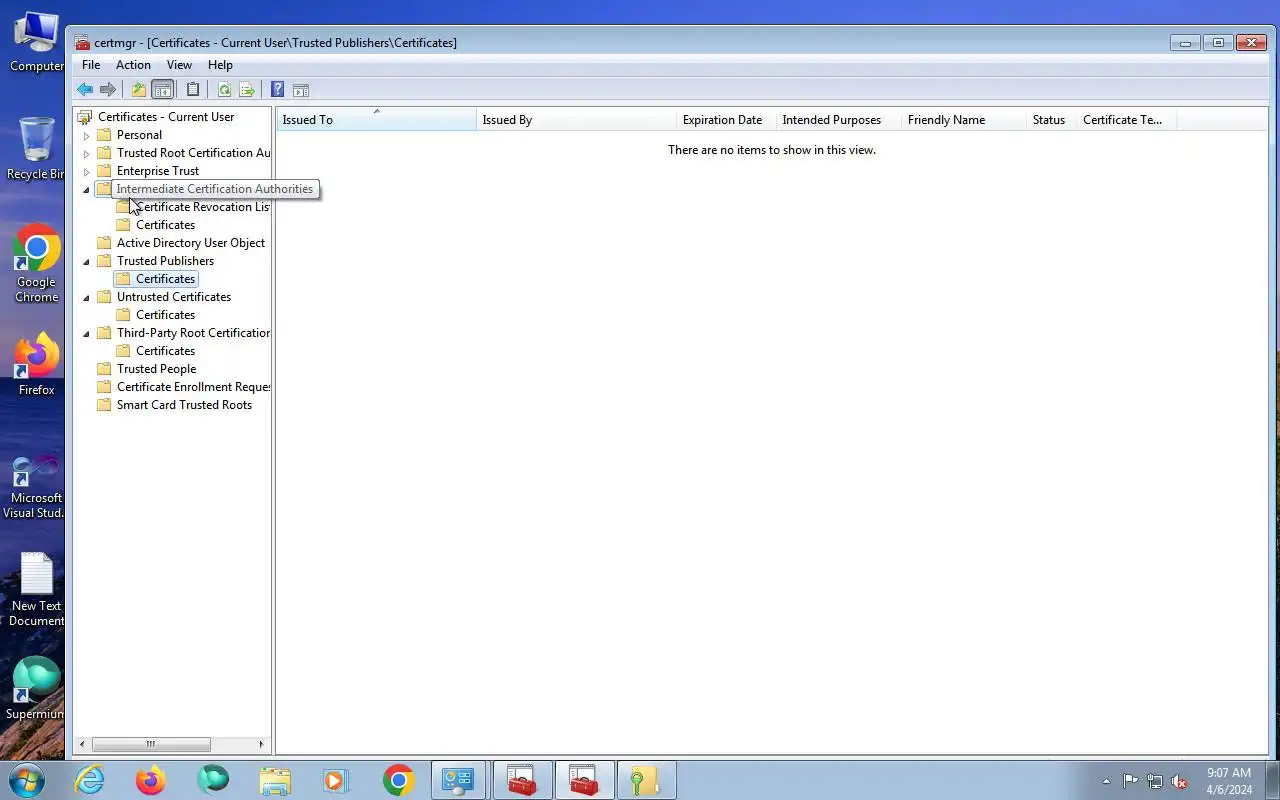
Task: Click the tree pane scroll-right arrow
Action: tap(262, 744)
